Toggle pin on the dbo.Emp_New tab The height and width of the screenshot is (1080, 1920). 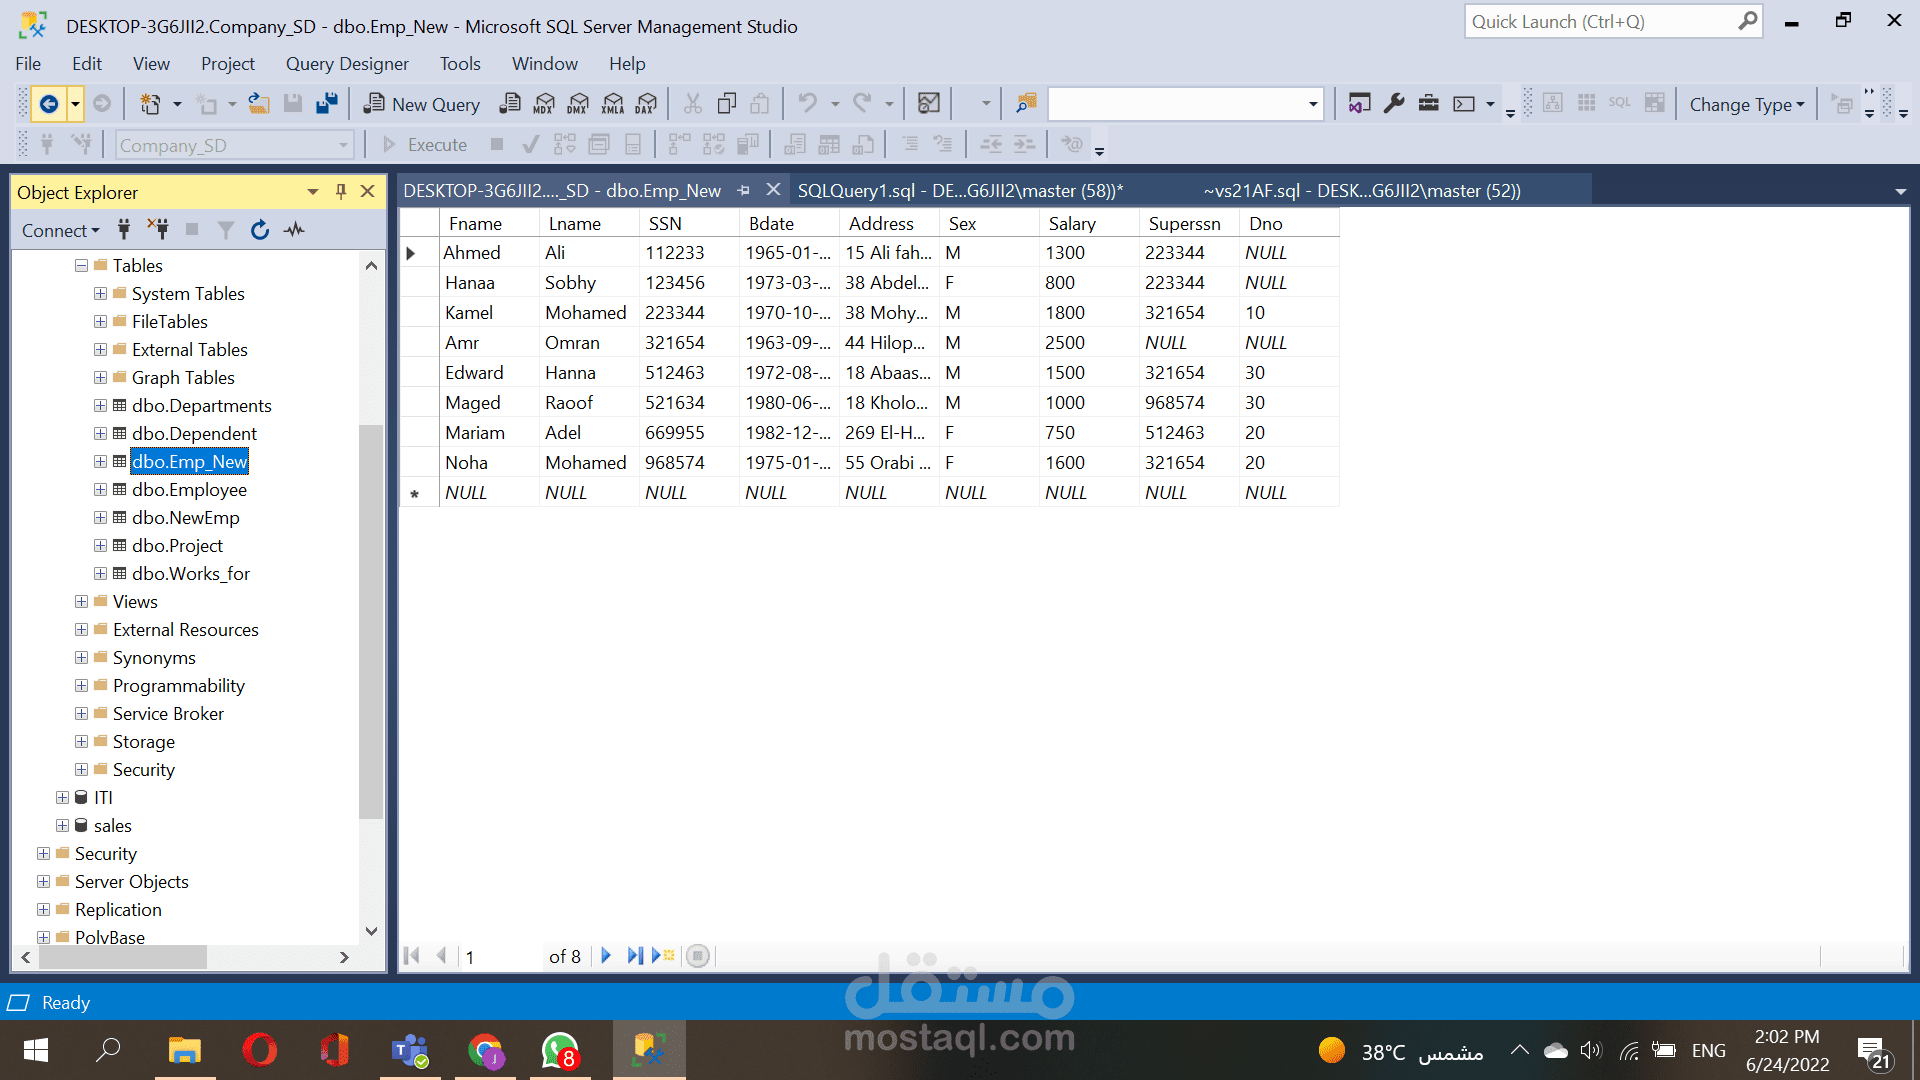click(x=744, y=191)
